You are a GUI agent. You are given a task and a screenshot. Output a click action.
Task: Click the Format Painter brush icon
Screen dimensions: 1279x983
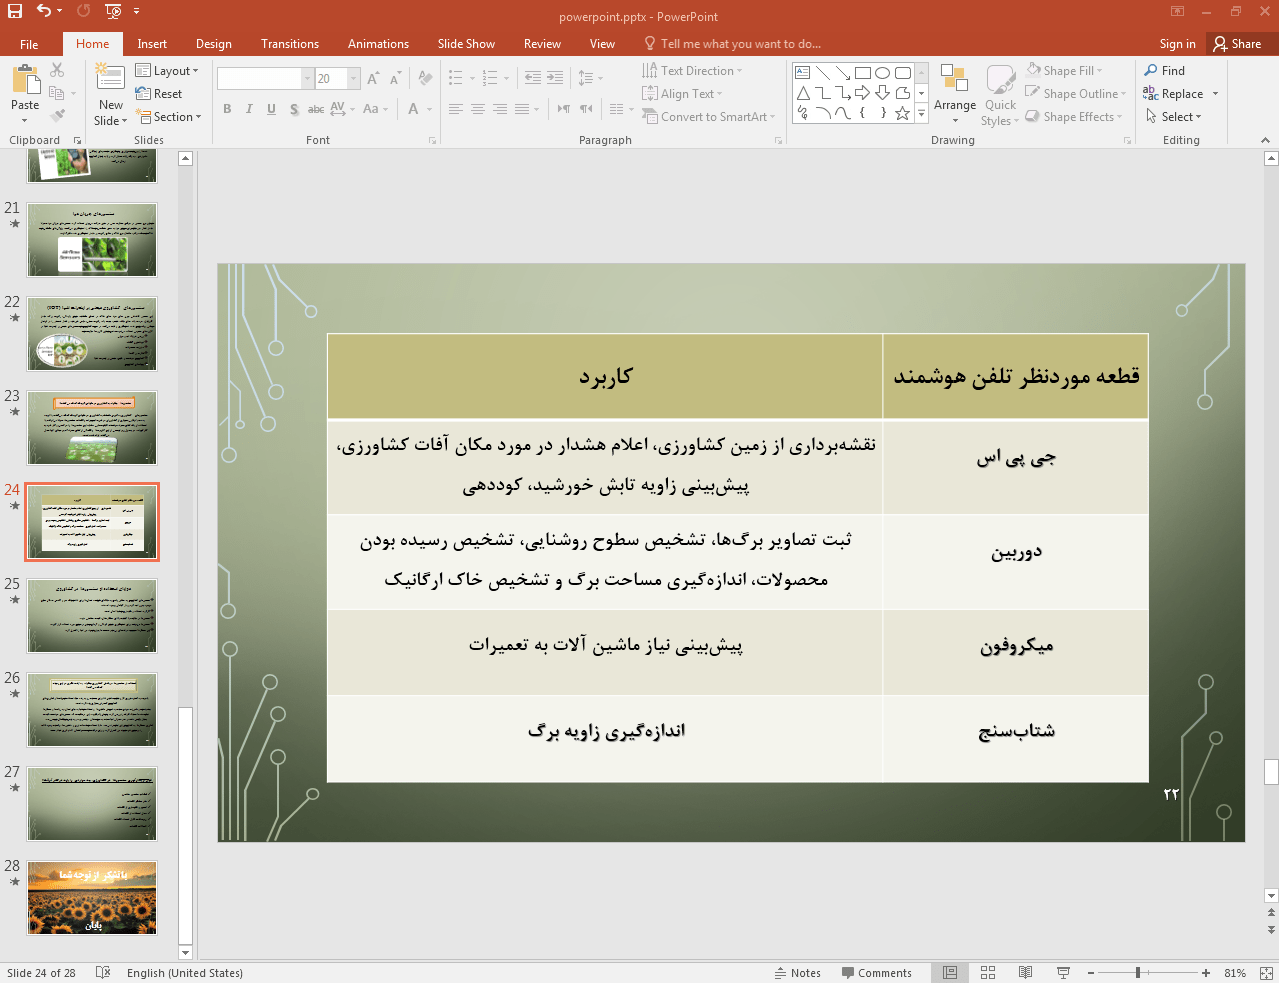point(57,116)
